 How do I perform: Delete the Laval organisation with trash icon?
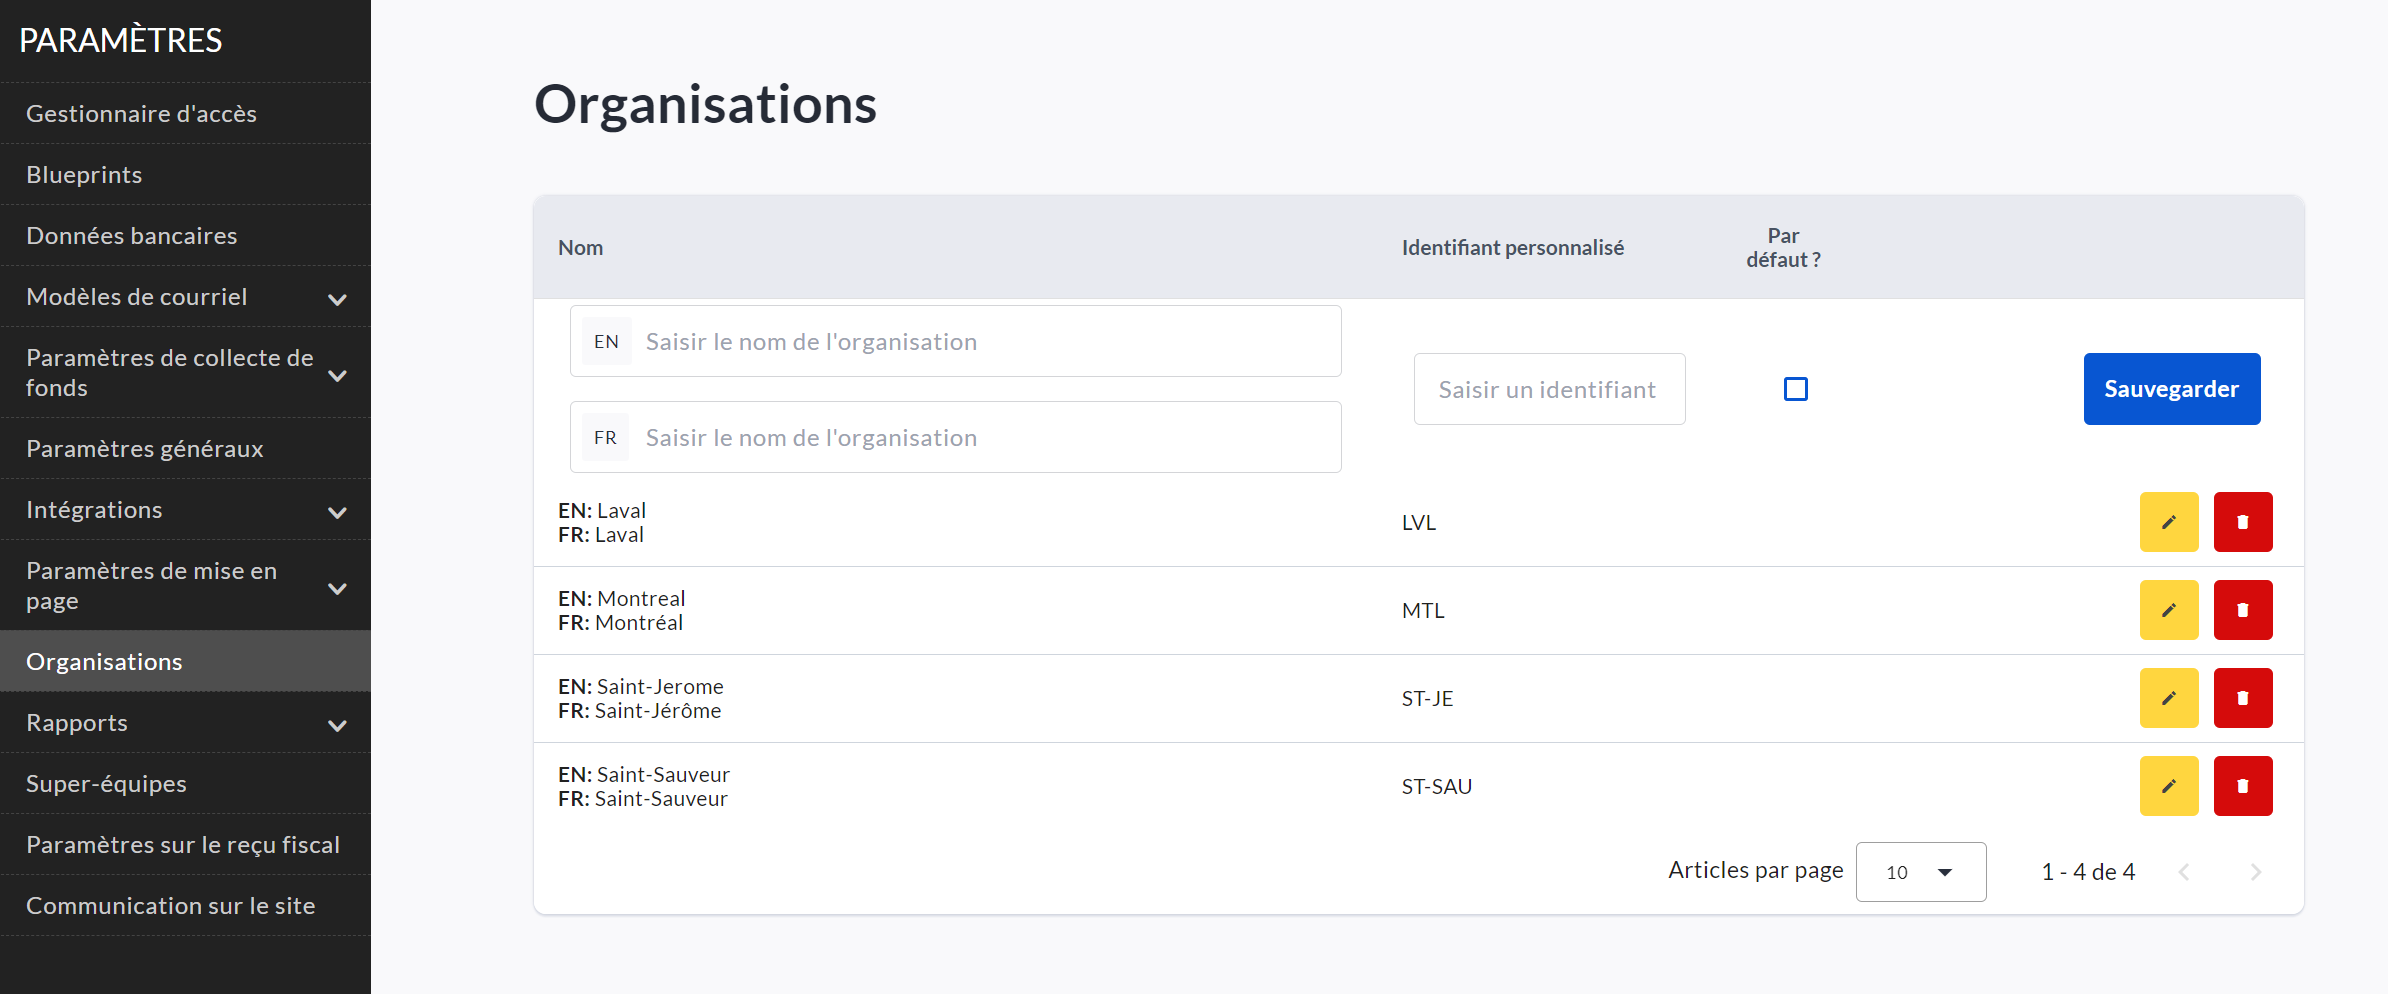[x=2242, y=522]
